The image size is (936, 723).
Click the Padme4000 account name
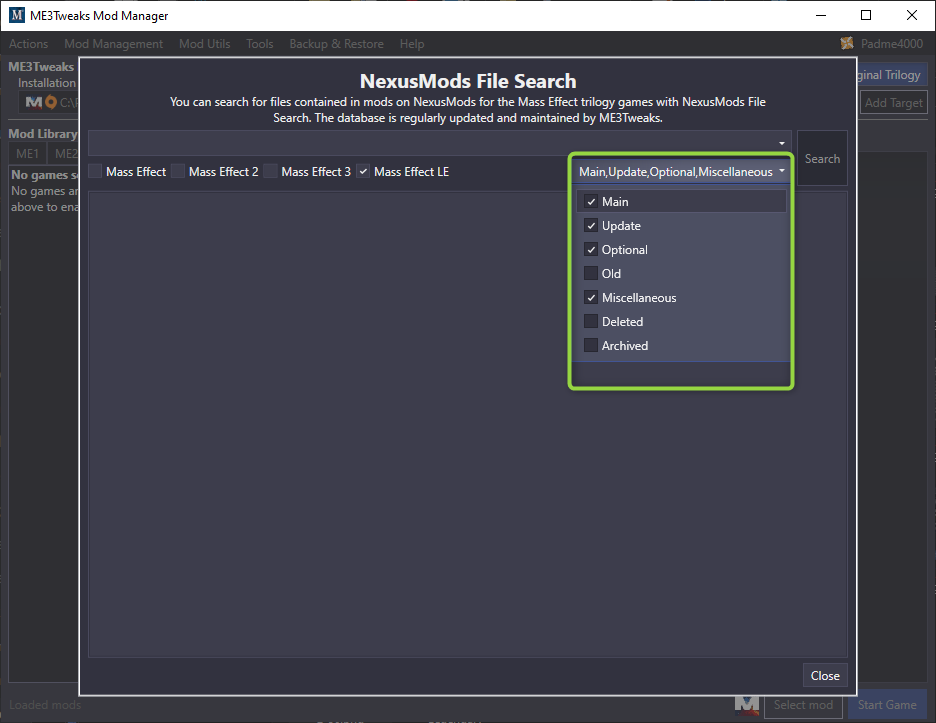[892, 44]
